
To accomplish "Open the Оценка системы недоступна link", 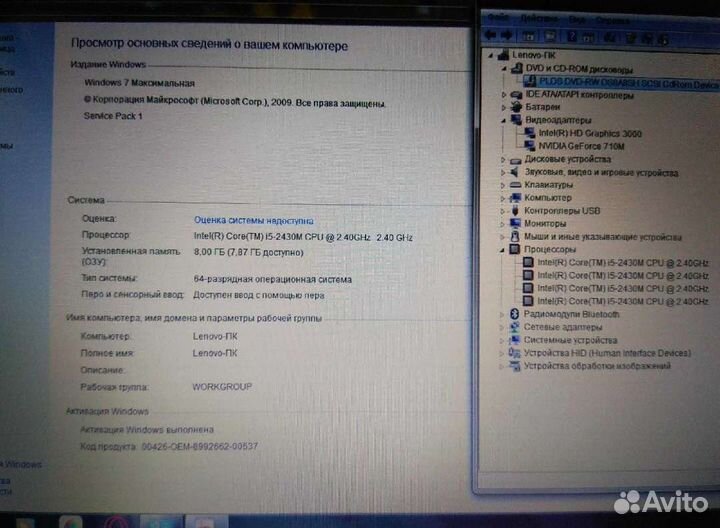I will 253,220.
